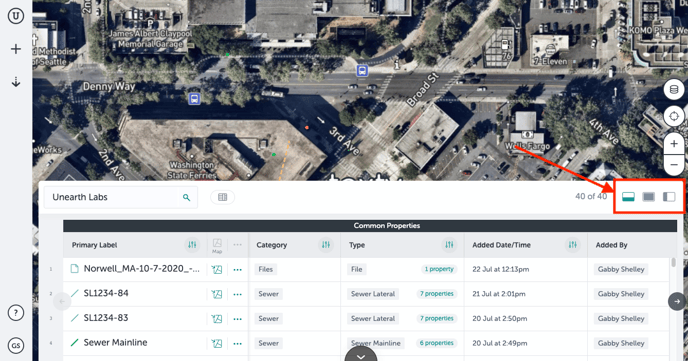
Task: Click Gabby Shelley in the Norwell_MA row
Action: [621, 269]
